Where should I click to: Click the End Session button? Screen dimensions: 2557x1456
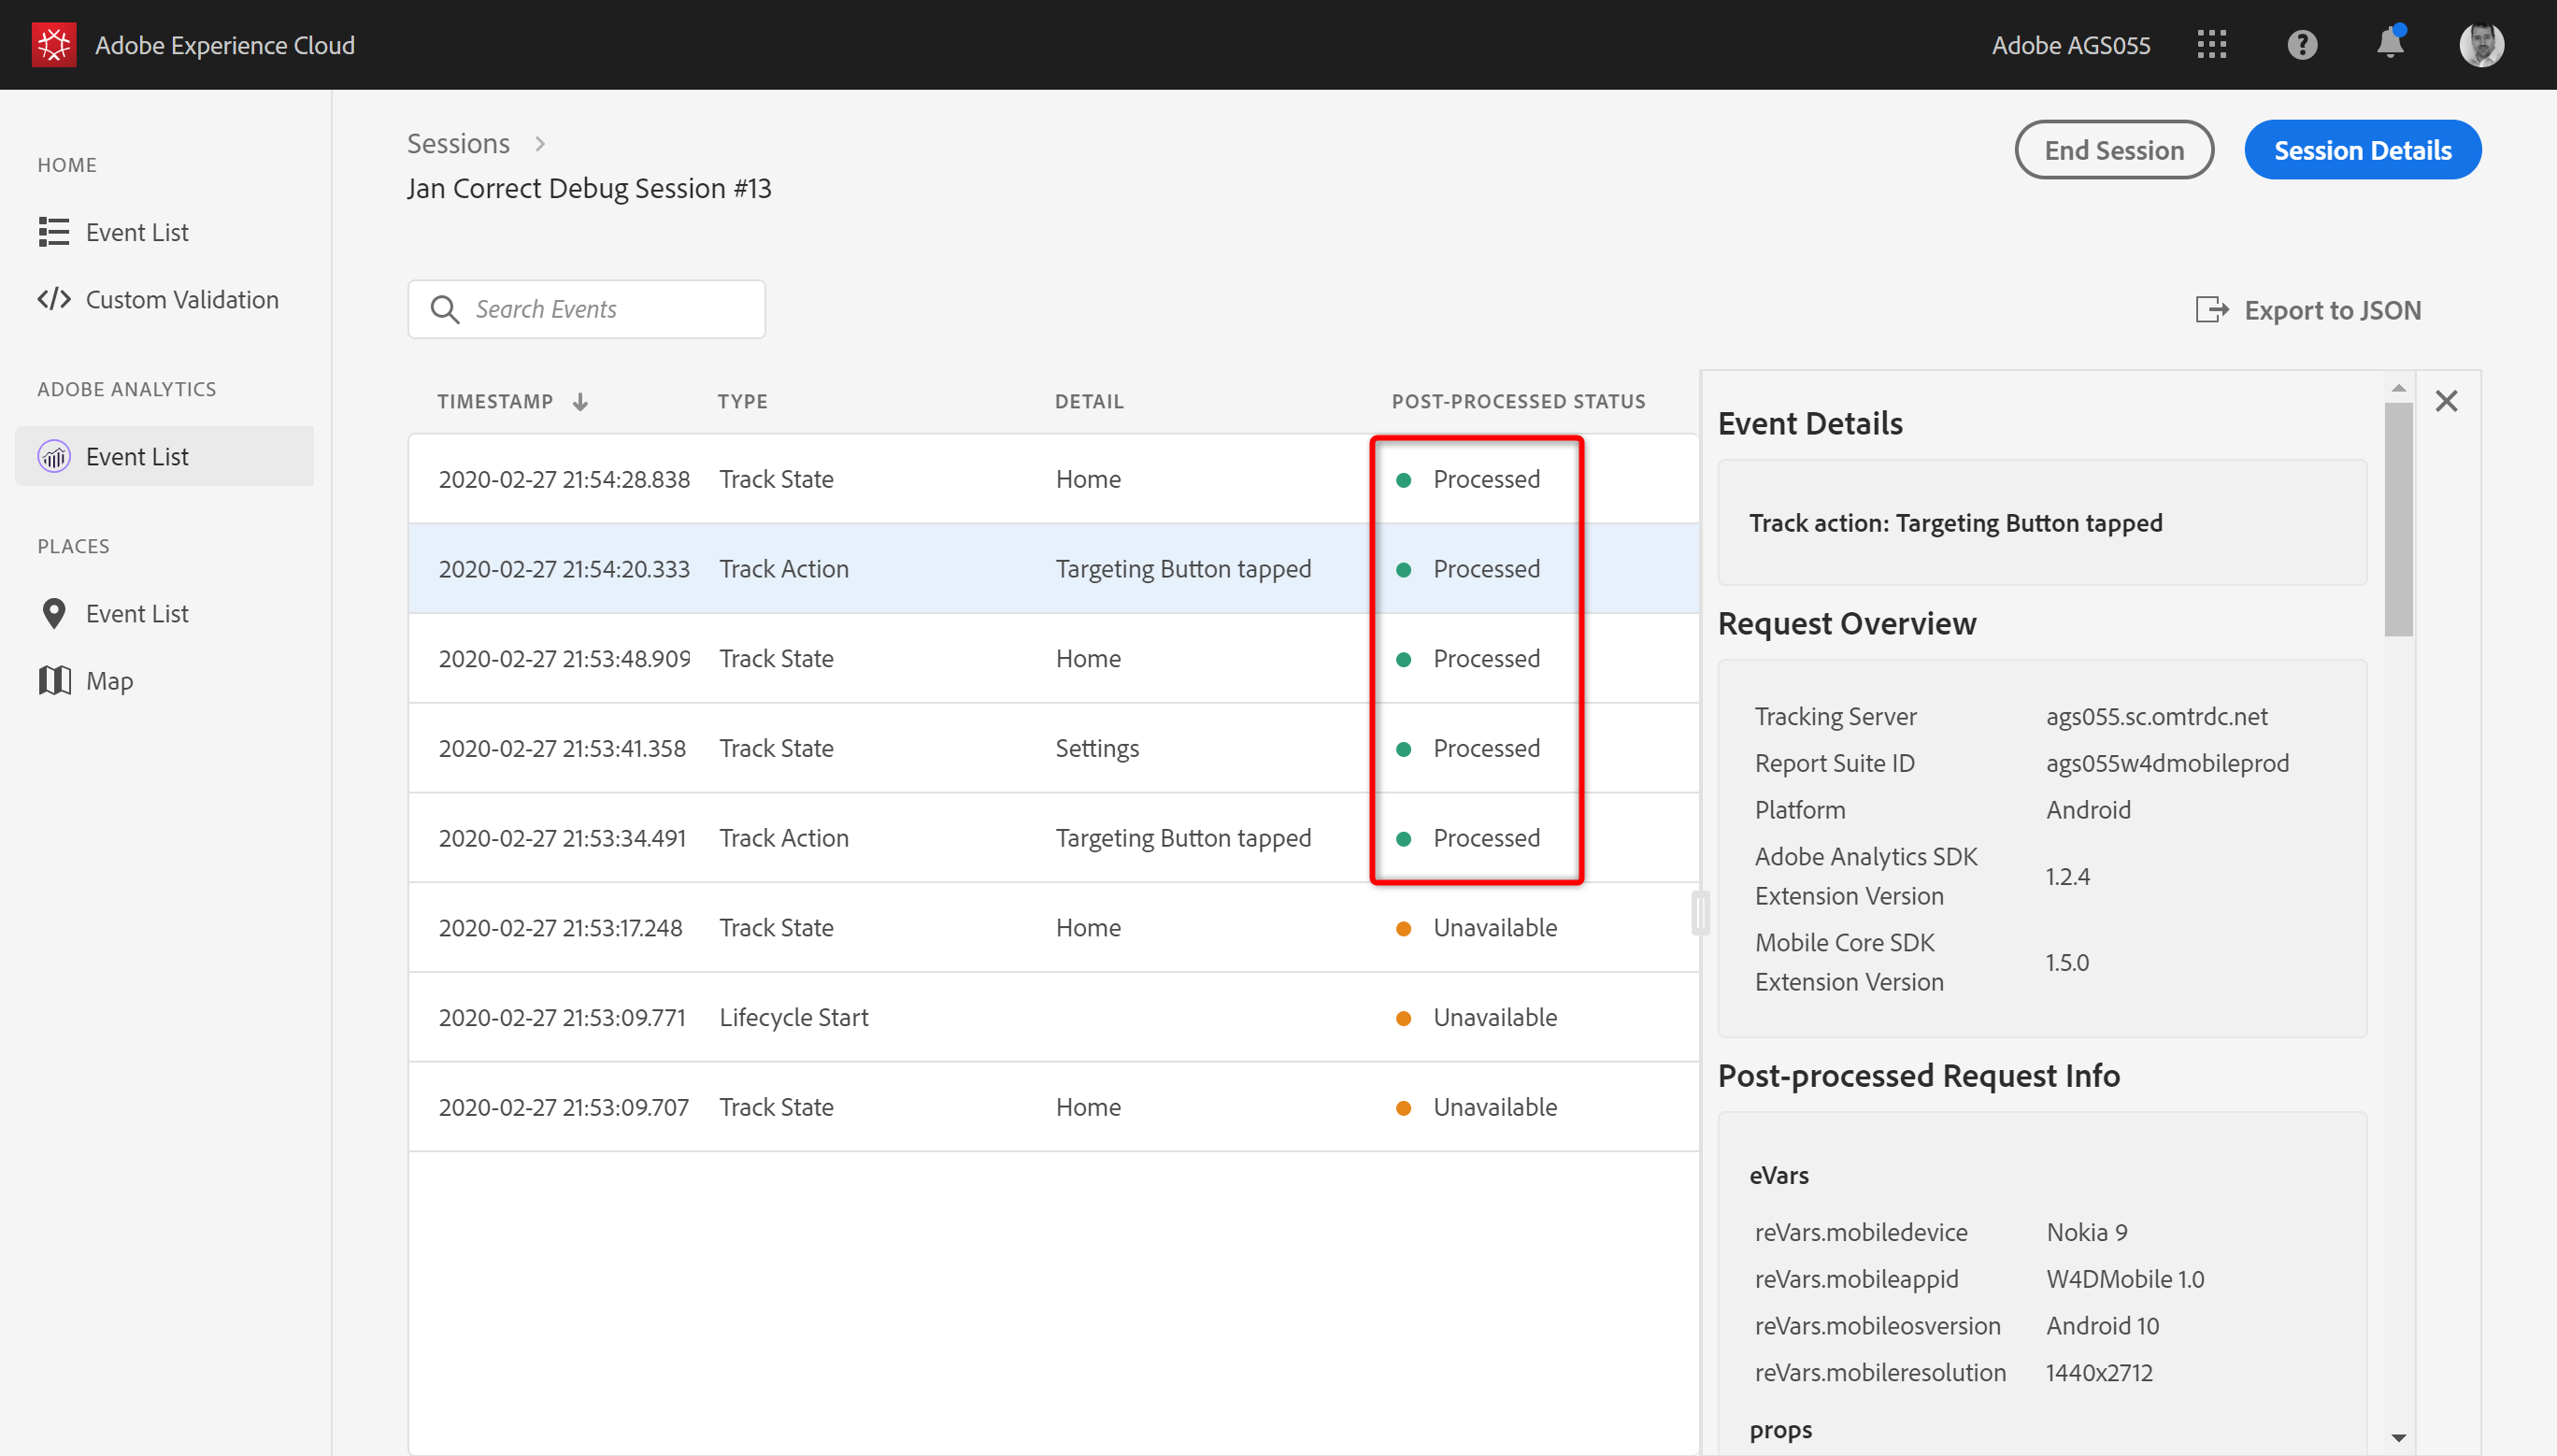2113,150
